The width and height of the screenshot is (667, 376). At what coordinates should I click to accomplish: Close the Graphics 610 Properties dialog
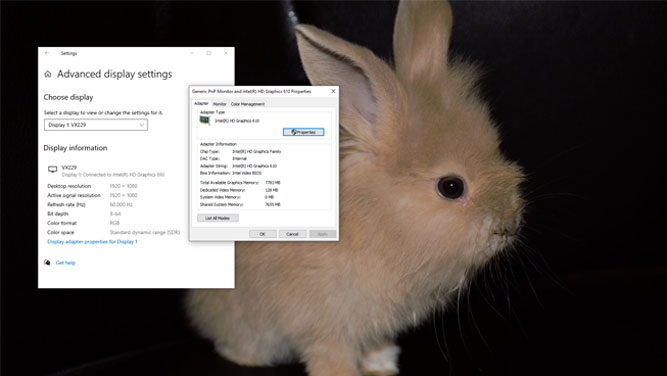pos(333,91)
